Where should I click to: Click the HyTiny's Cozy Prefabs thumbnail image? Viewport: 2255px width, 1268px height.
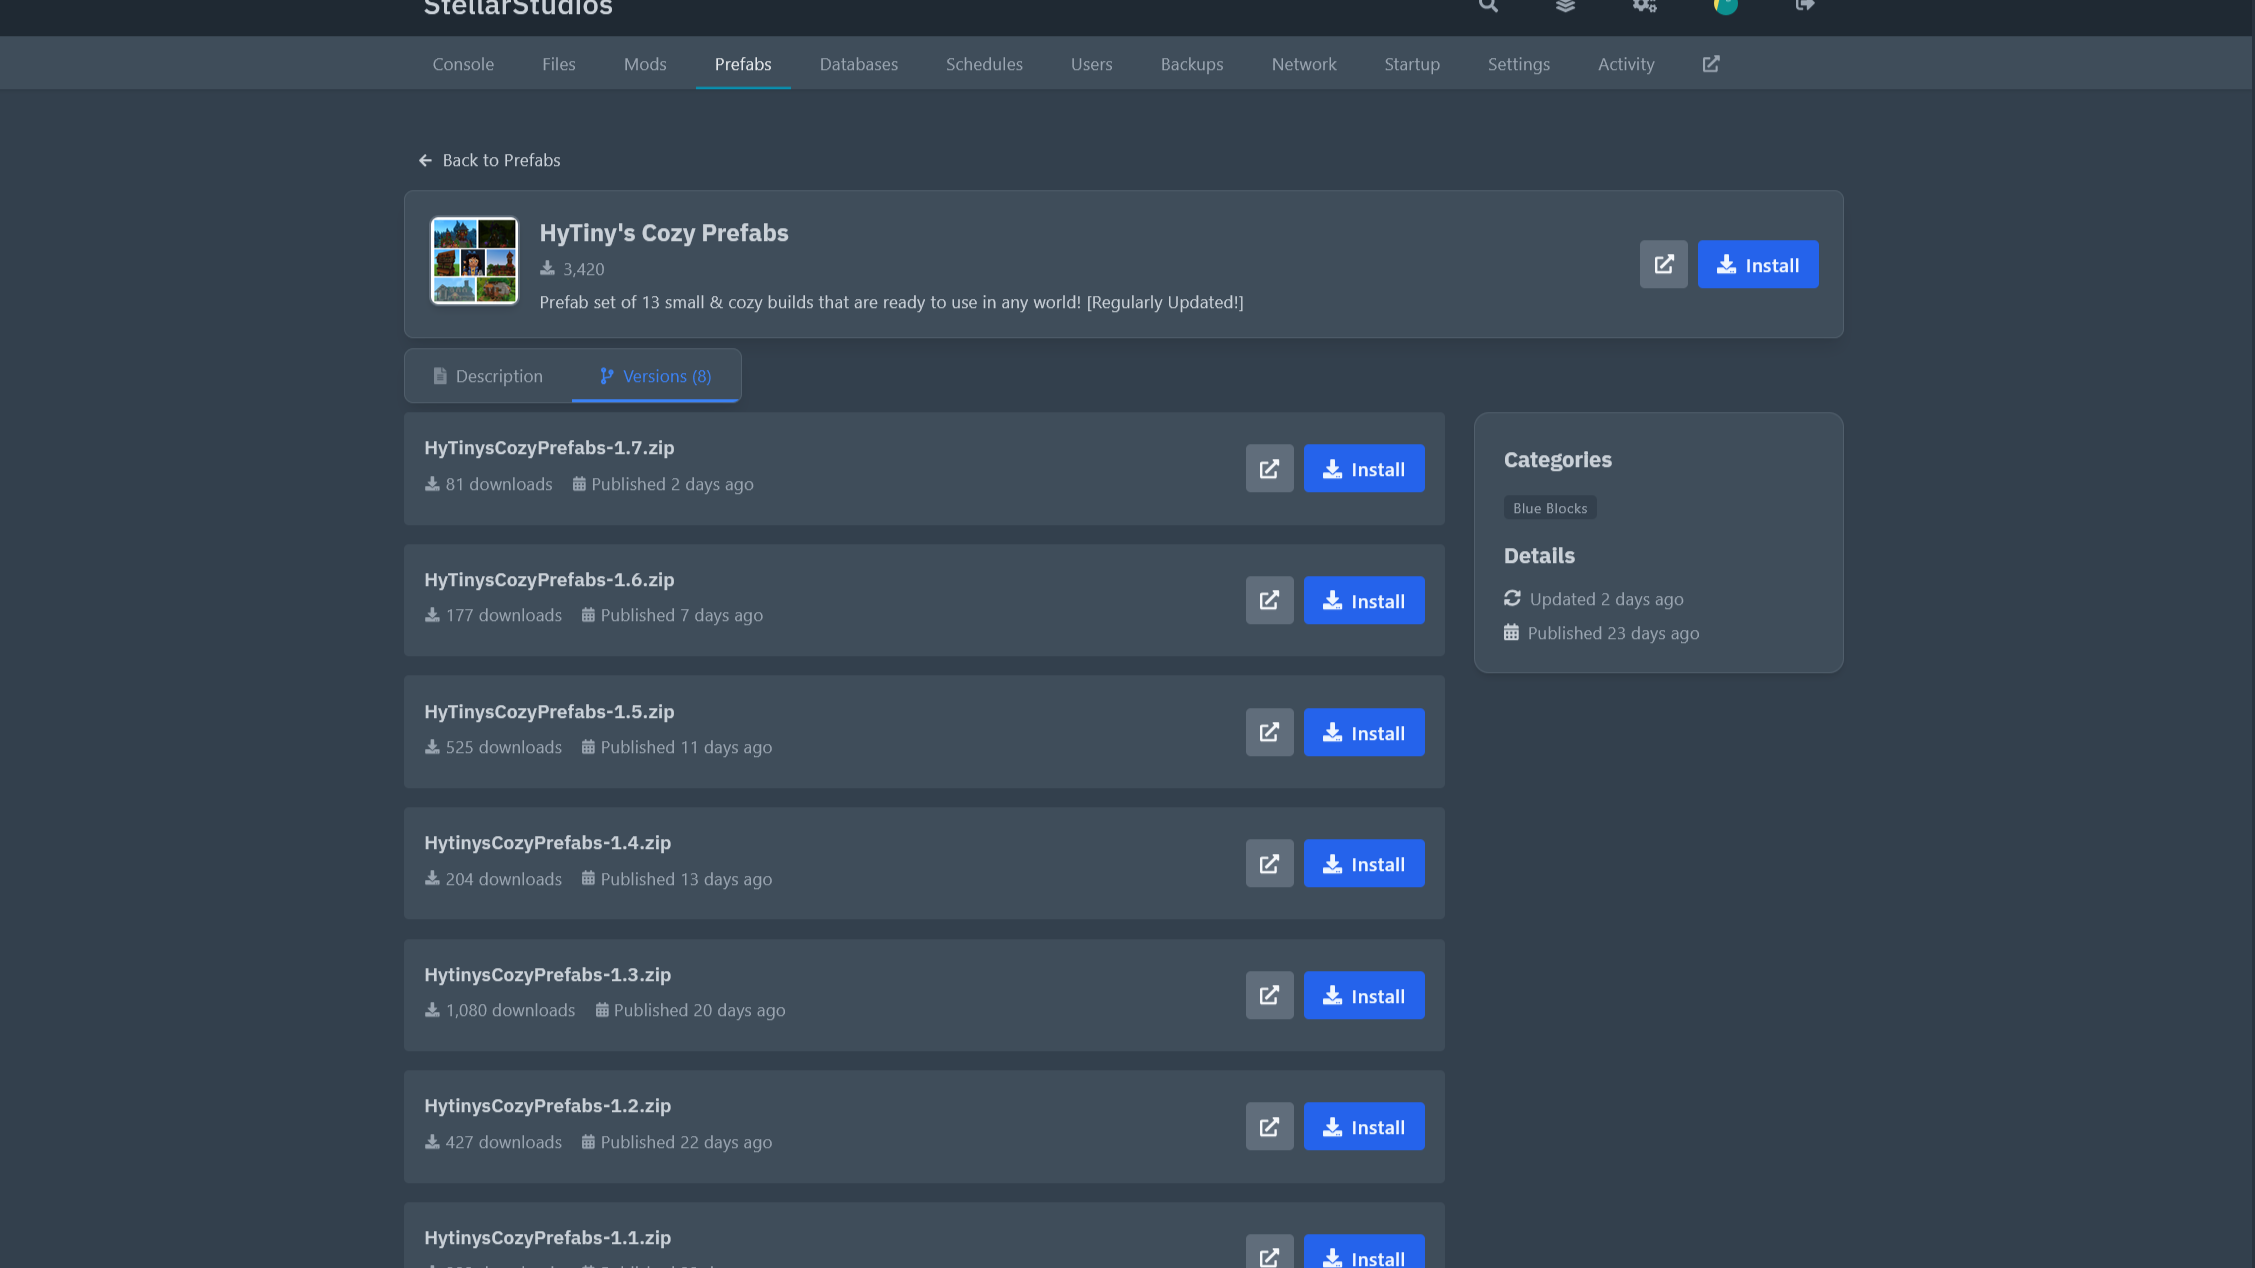click(x=474, y=261)
